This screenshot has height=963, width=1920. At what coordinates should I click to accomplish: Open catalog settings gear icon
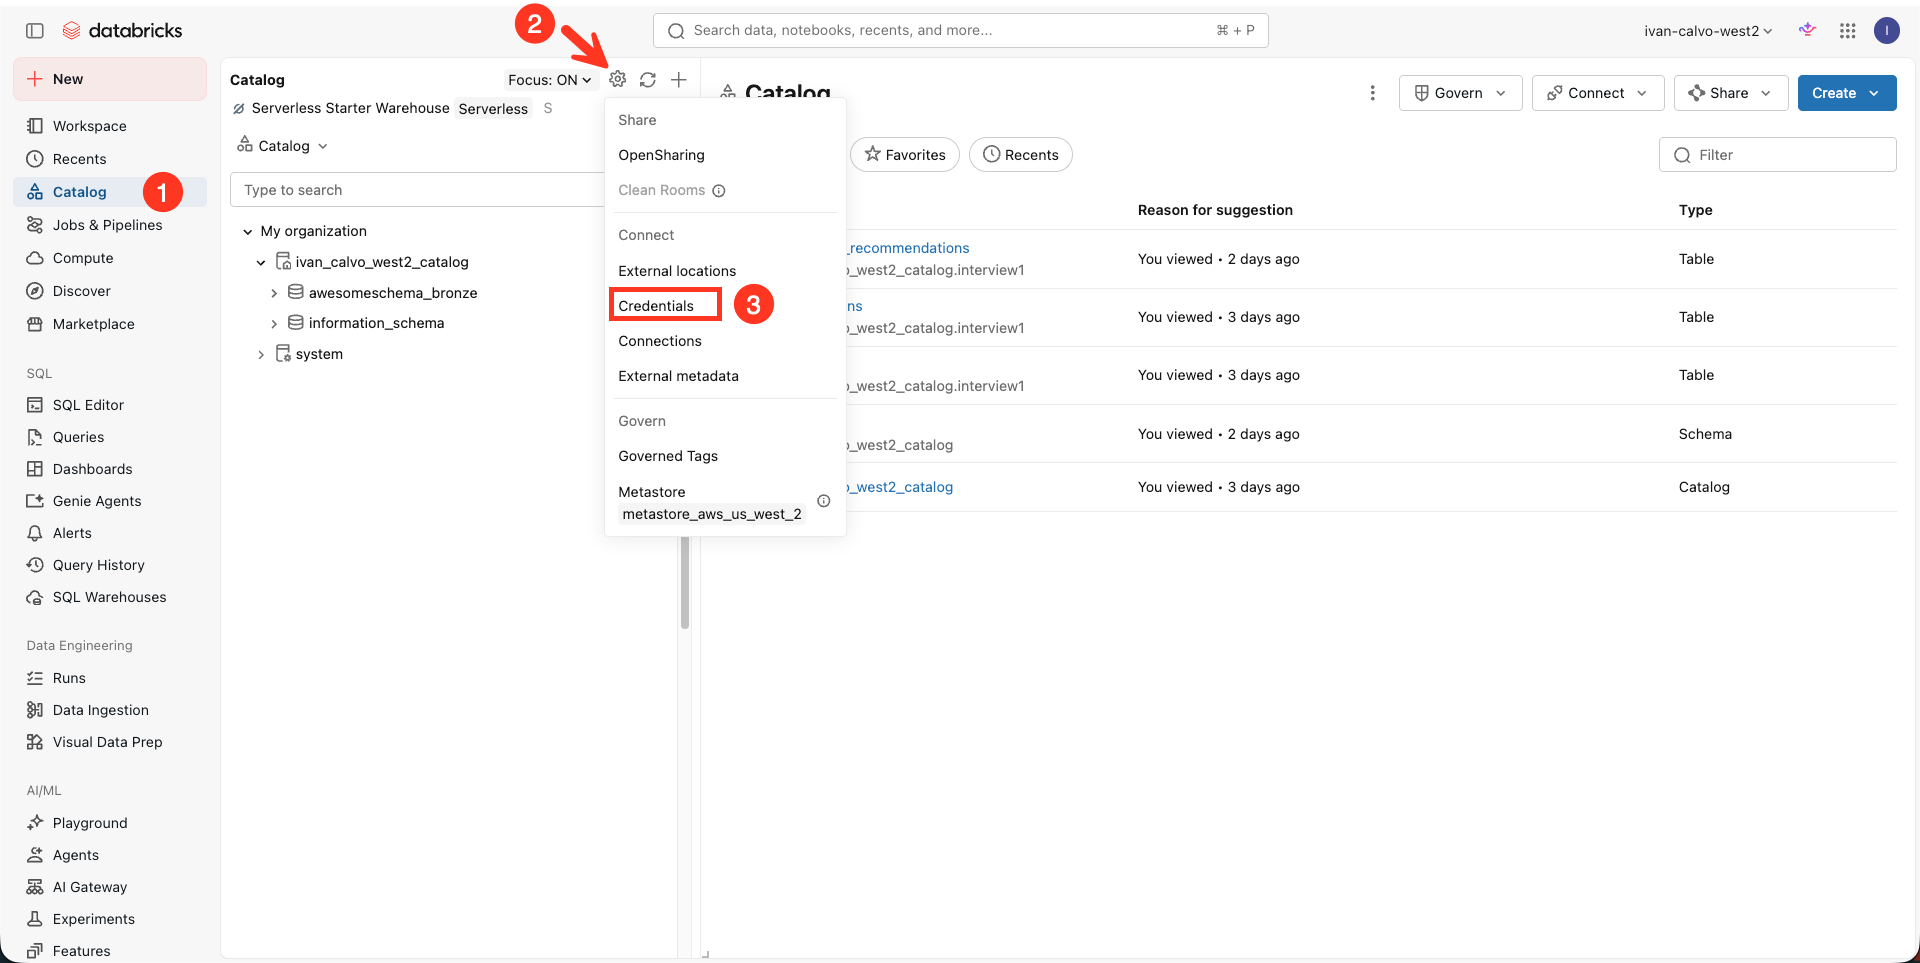click(618, 79)
